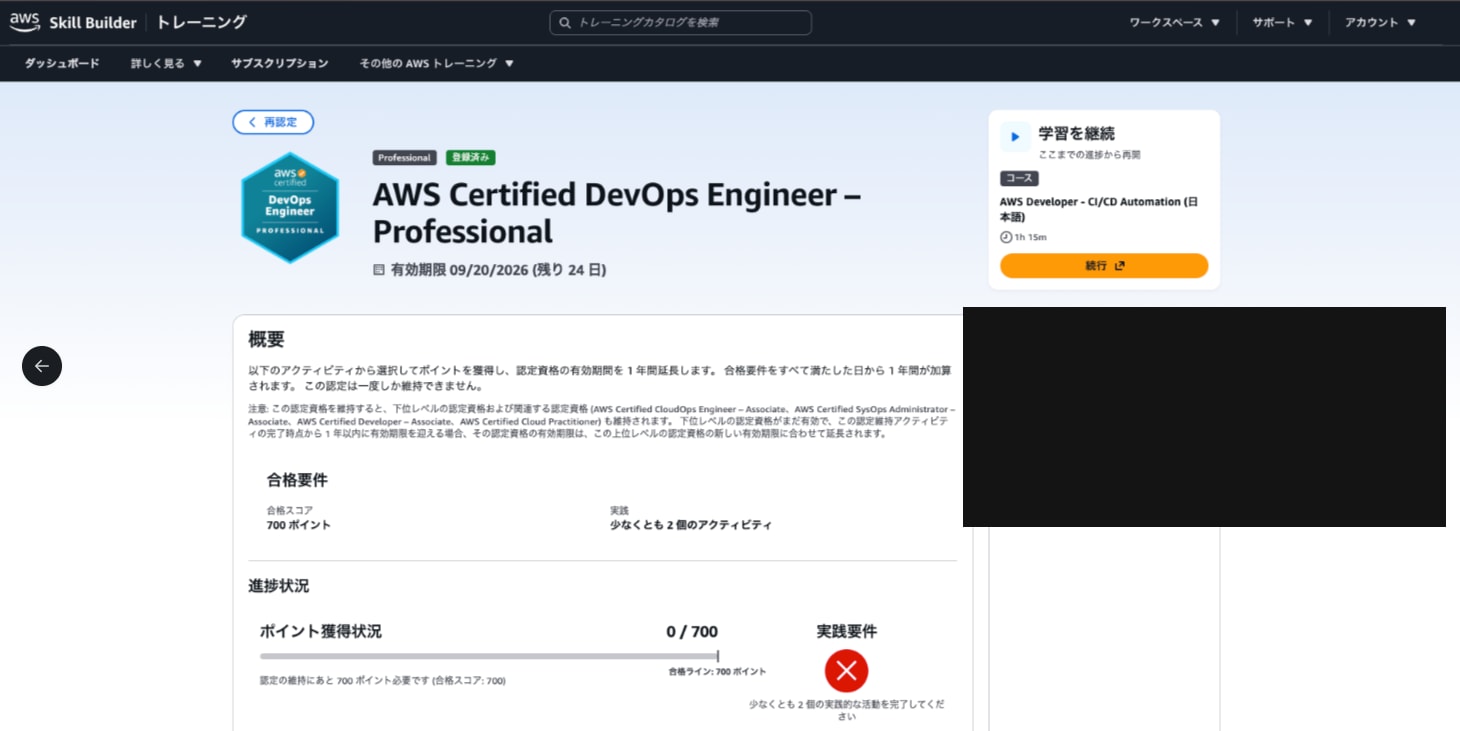Viewport: 1460px width, 731px height.
Task: Click the 概要 section heading
Action: 266,340
